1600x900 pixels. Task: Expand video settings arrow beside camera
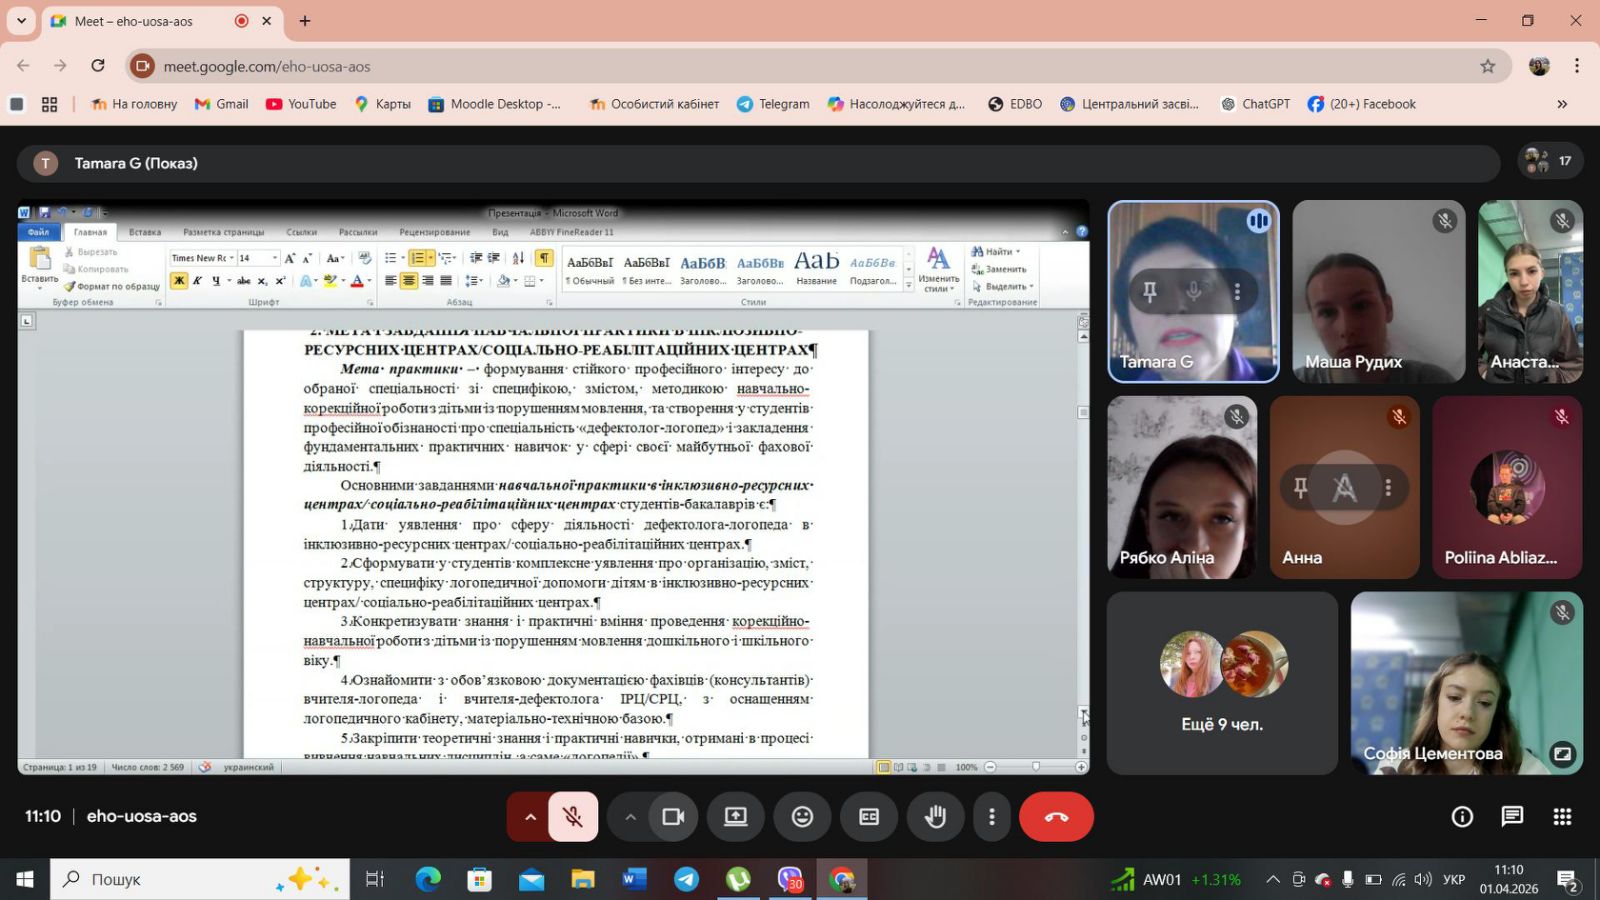click(x=630, y=817)
